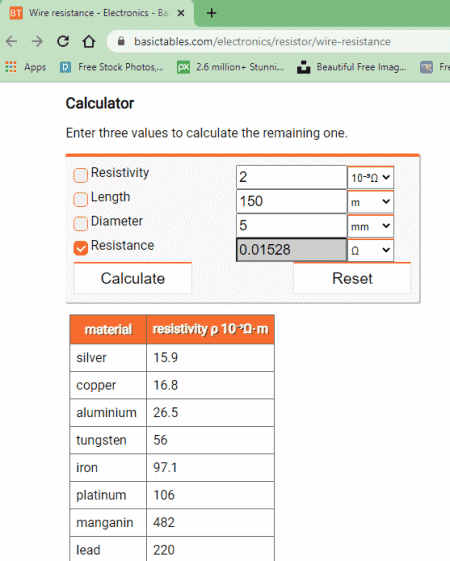Open the diameter unit dropdown showing mm
The height and width of the screenshot is (561, 450).
370,226
